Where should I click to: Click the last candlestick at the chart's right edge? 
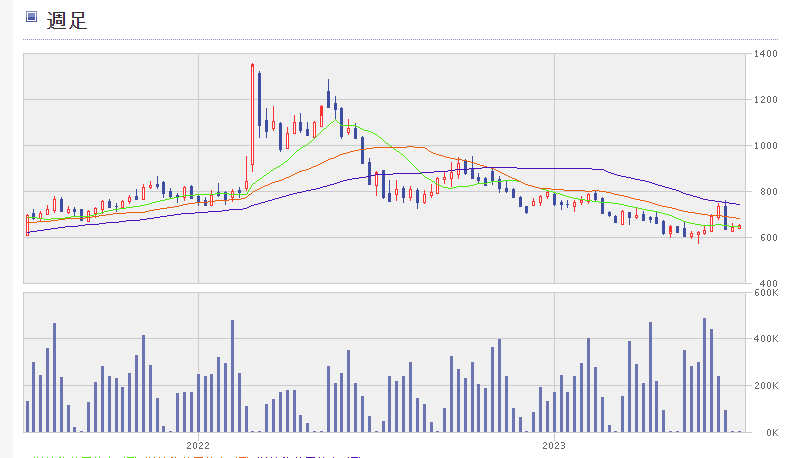click(739, 227)
